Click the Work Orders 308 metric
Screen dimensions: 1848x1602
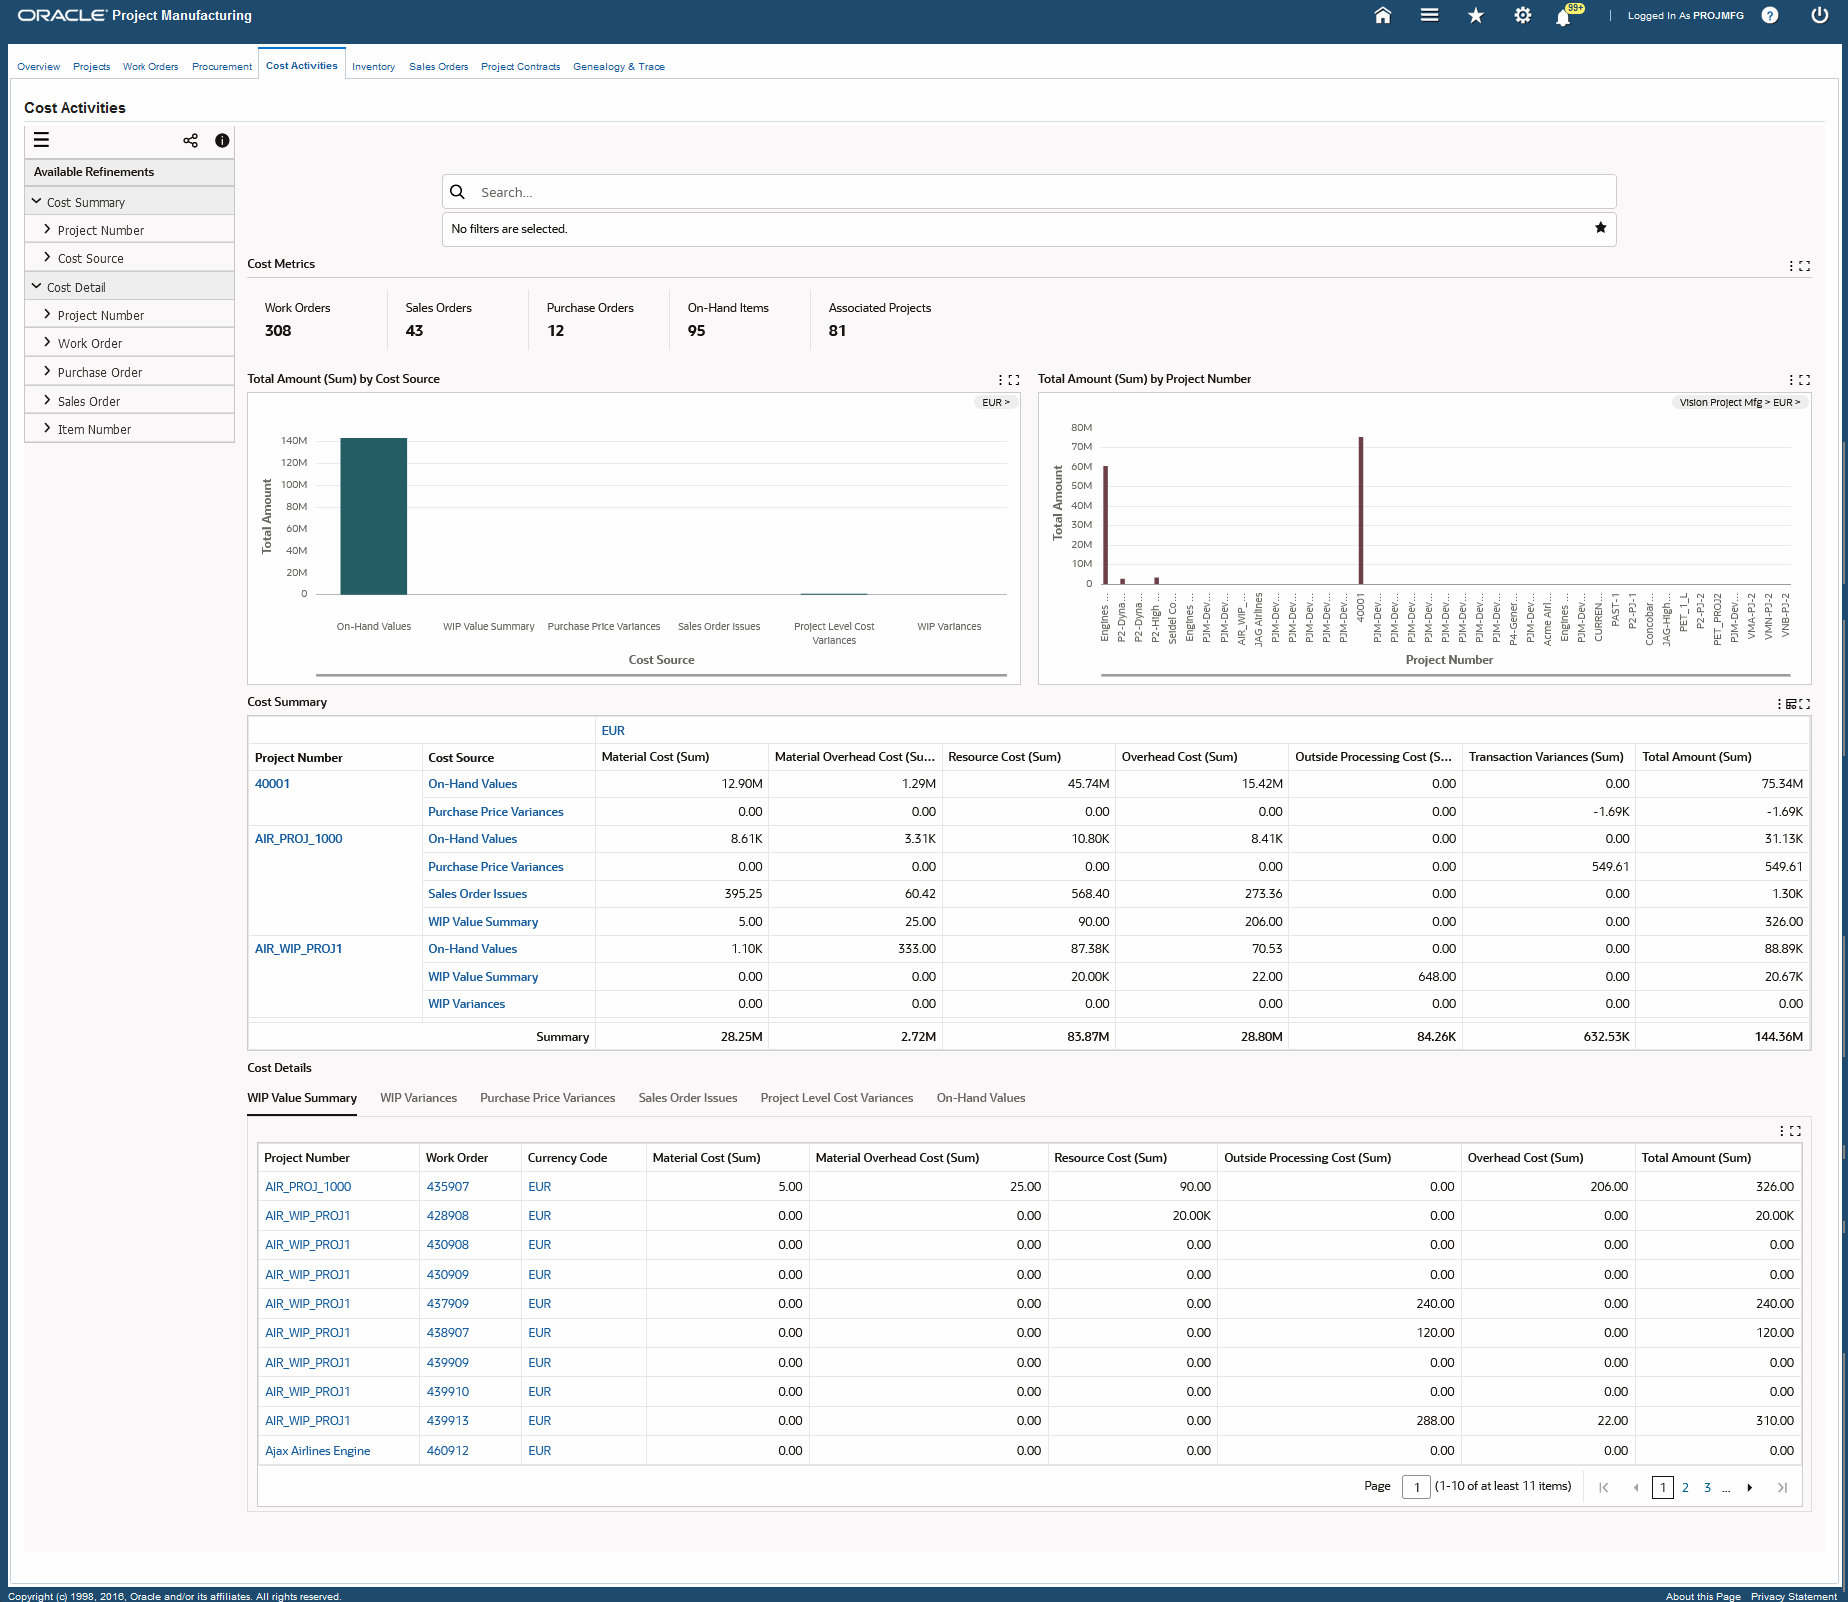(297, 320)
